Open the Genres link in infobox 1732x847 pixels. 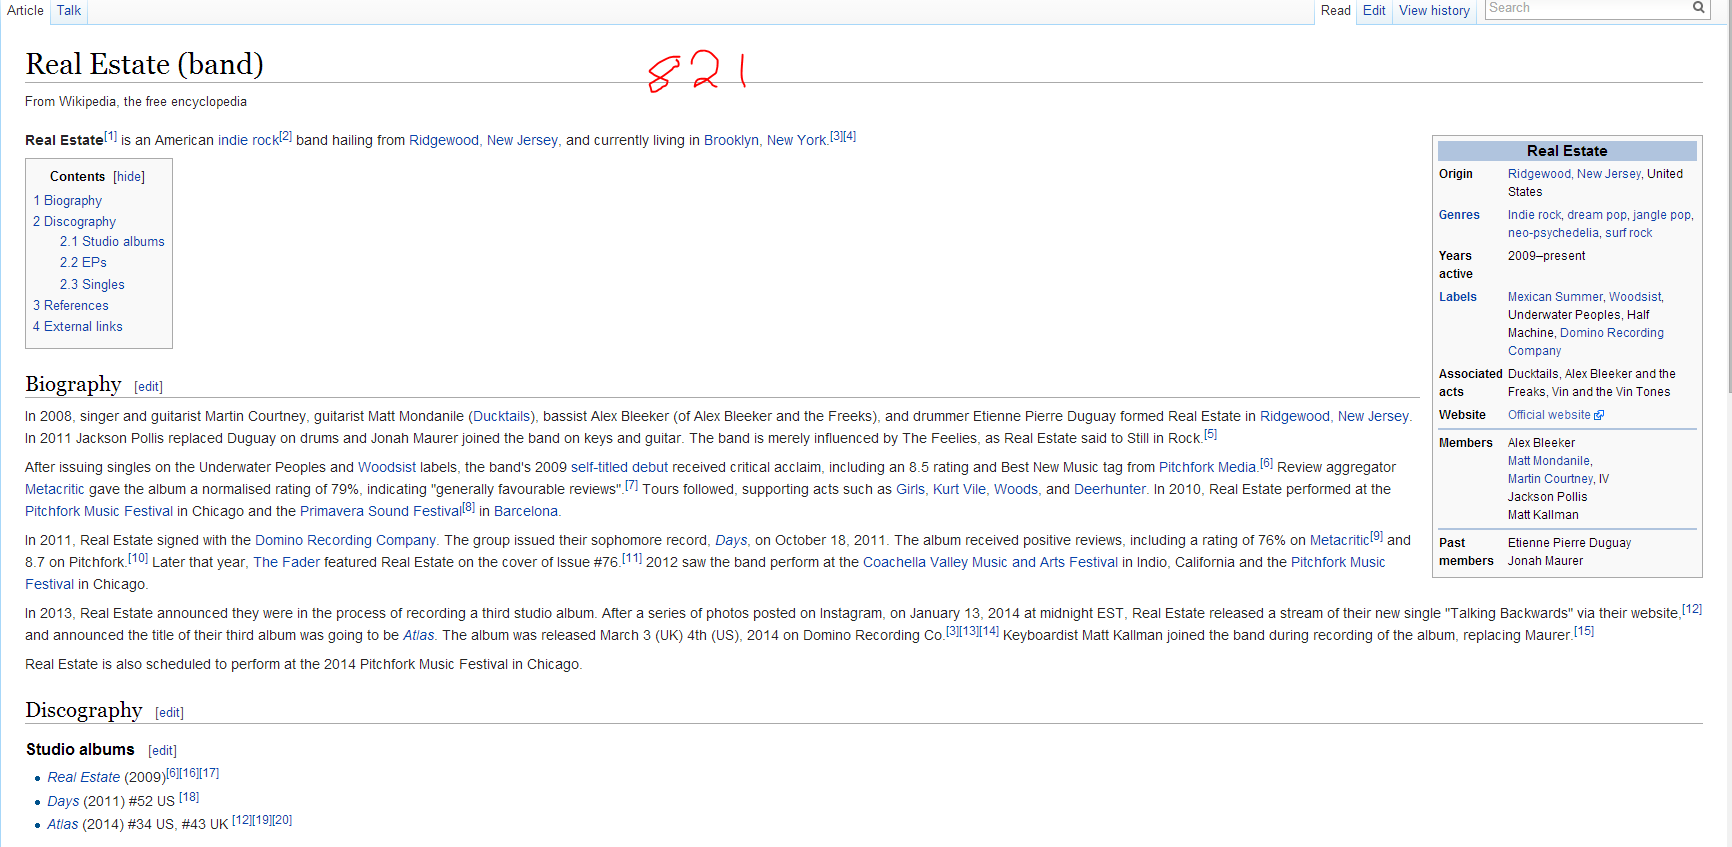[x=1459, y=215]
